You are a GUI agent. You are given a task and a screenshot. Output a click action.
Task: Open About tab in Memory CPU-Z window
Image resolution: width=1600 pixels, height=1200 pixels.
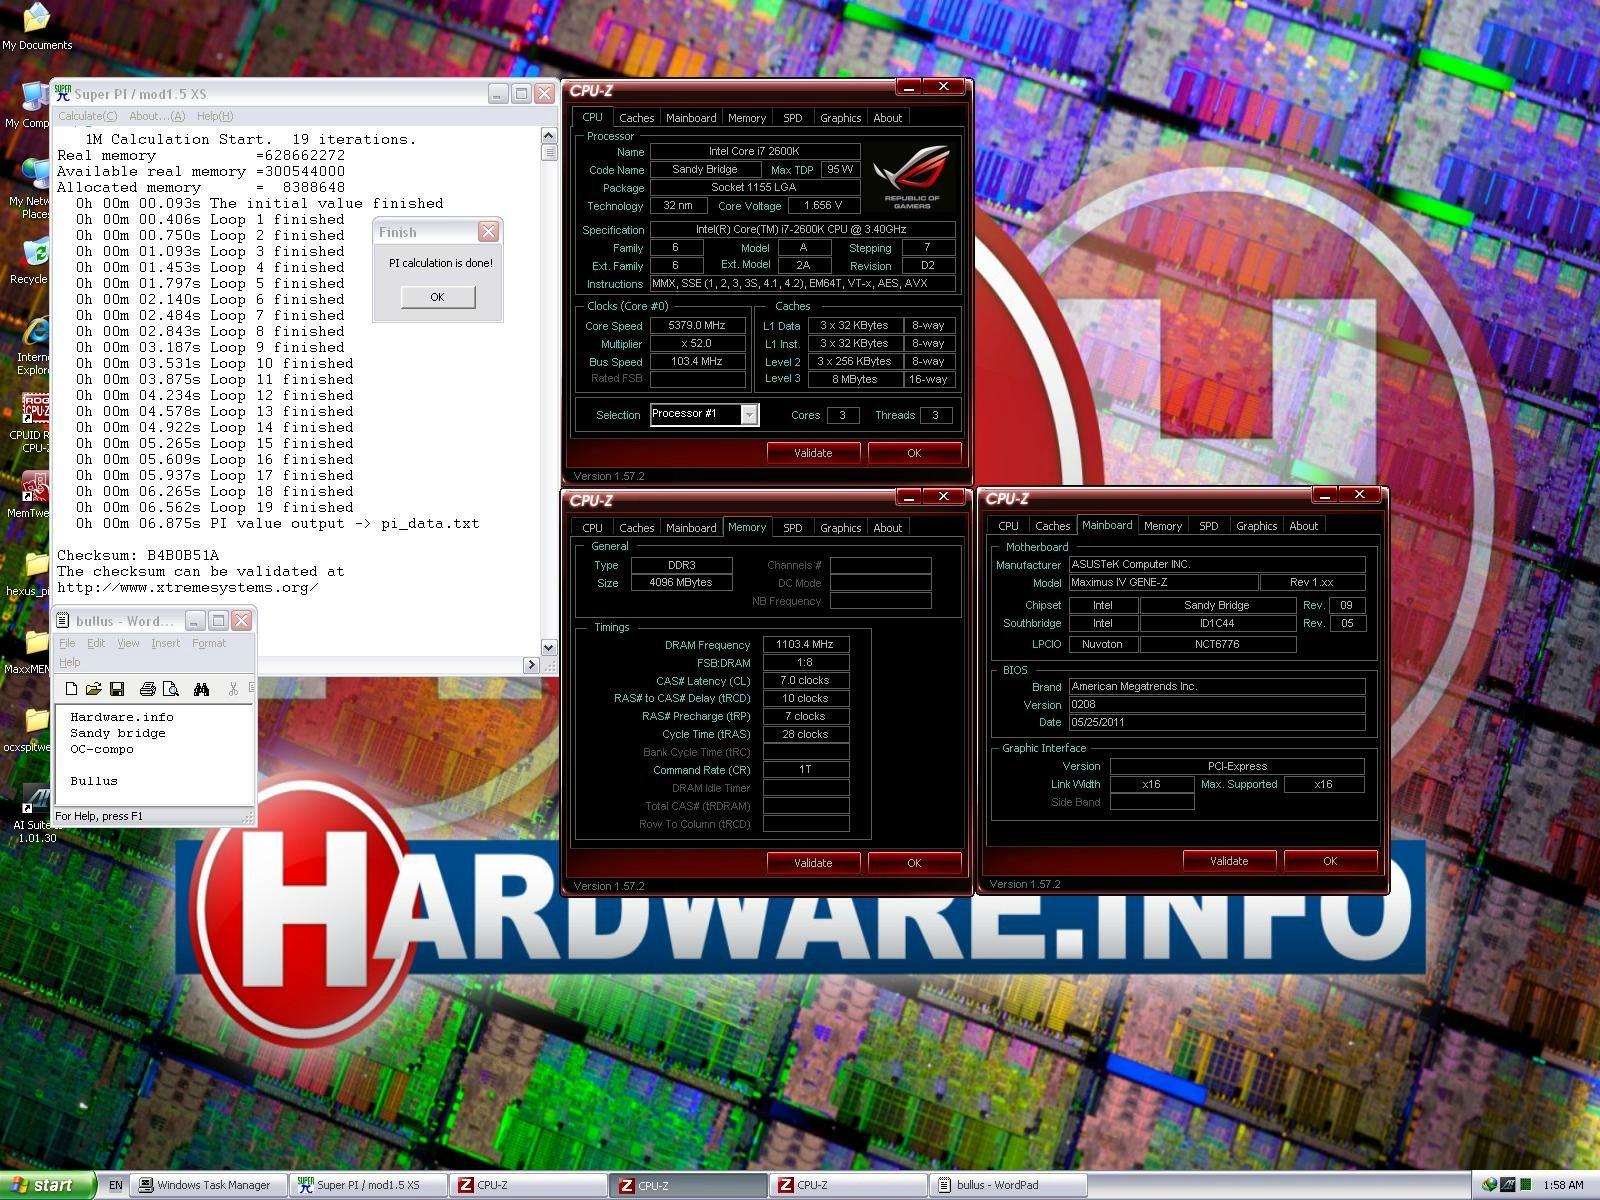[887, 528]
